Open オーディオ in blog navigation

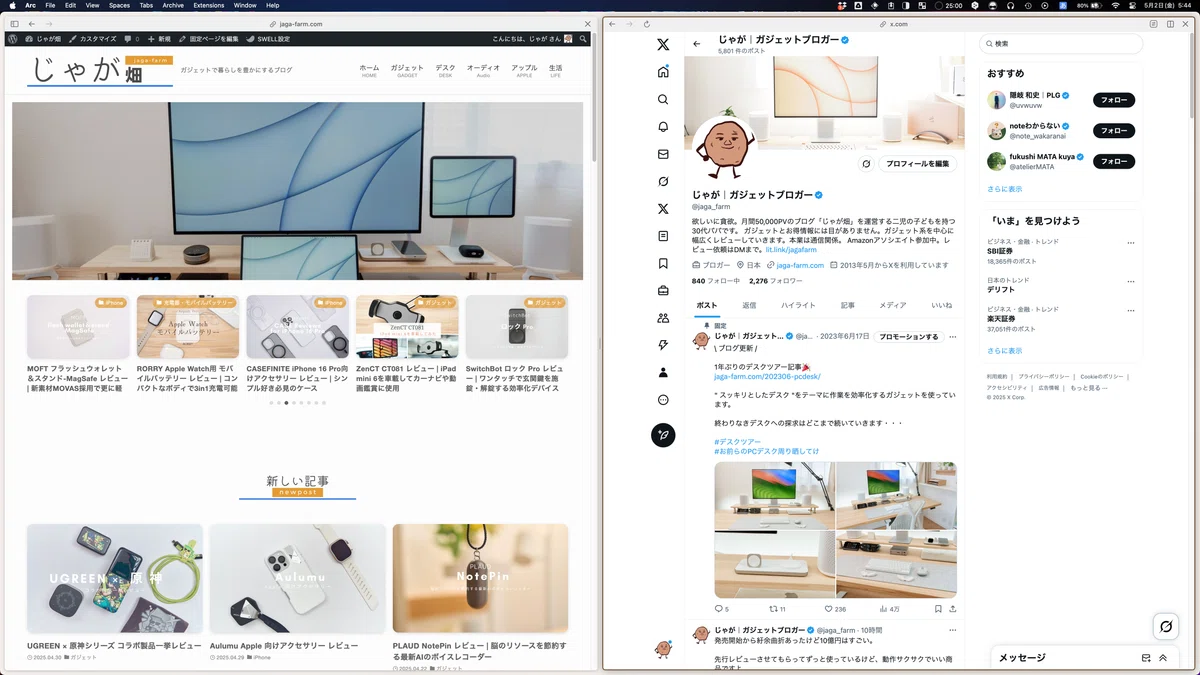pyautogui.click(x=483, y=70)
